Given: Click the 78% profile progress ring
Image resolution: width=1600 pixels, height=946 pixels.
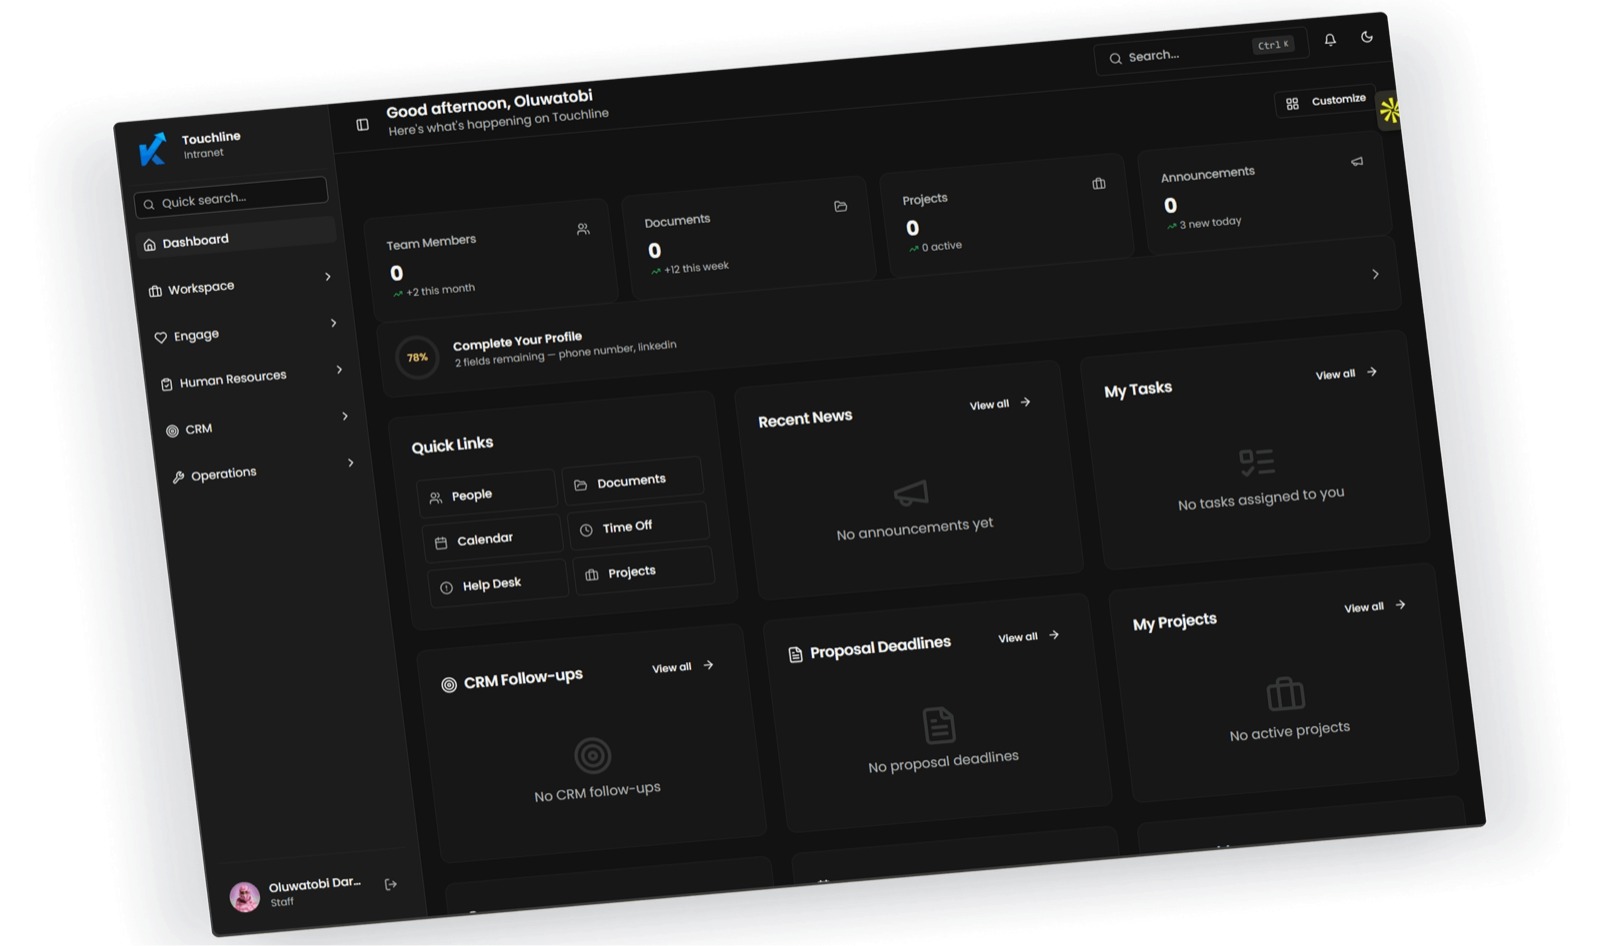Looking at the screenshot, I should point(417,357).
